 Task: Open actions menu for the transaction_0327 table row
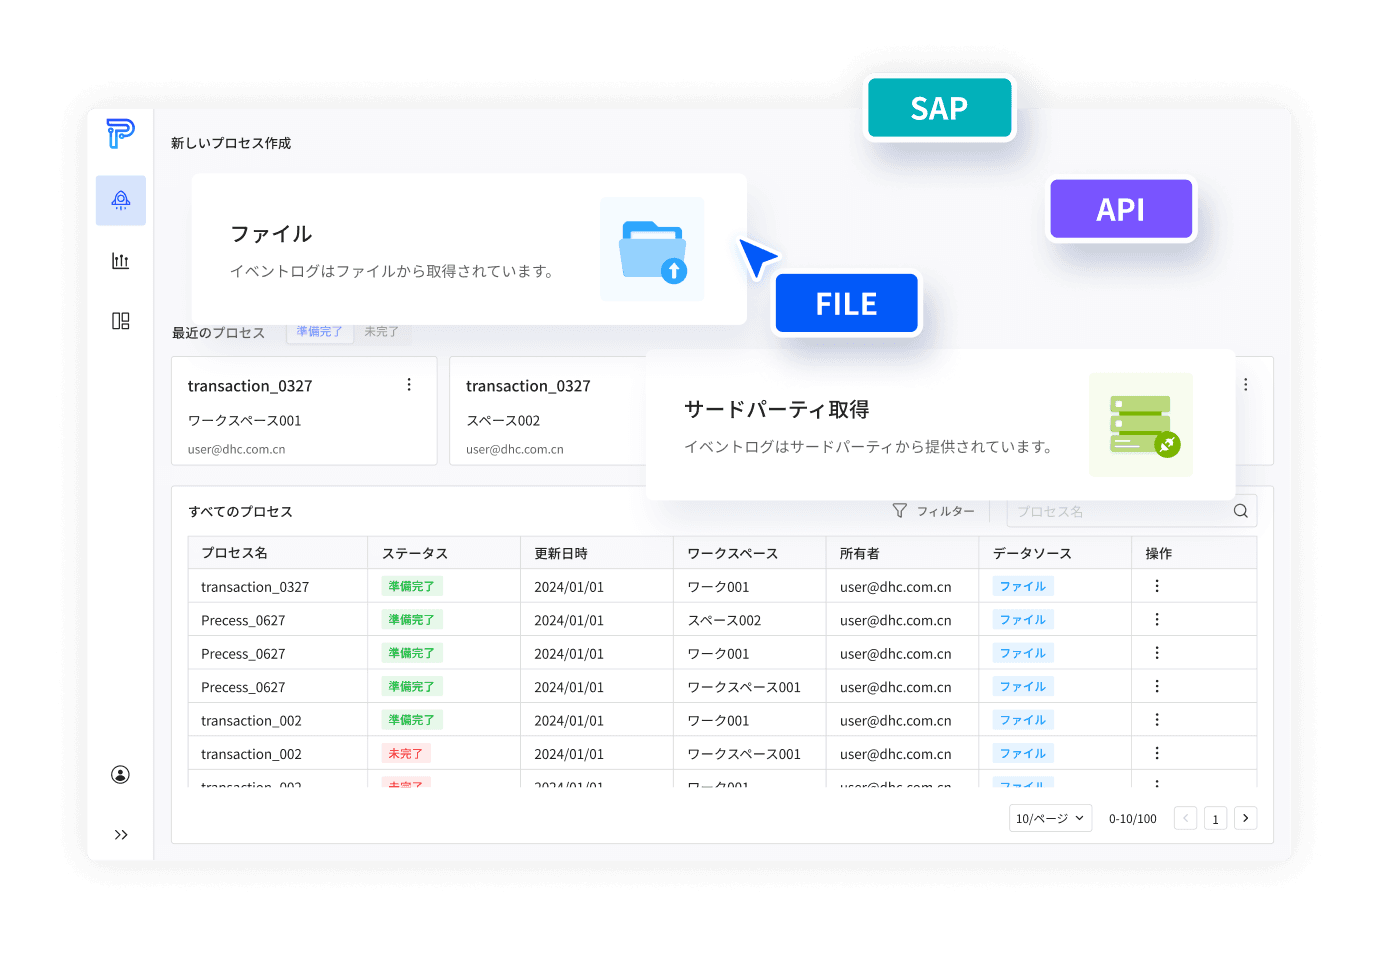tap(1157, 586)
